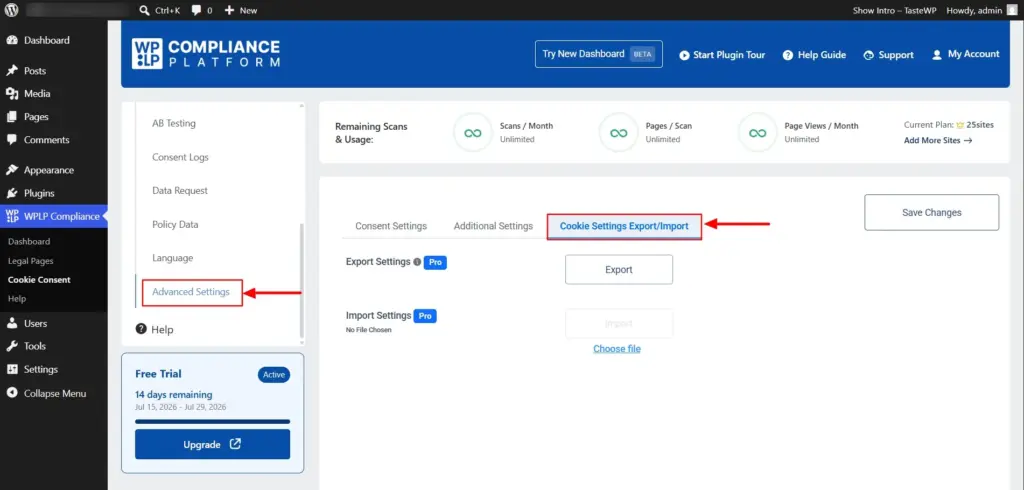Click the Start Plugin Tour play icon
1024x490 pixels.
[x=684, y=56]
